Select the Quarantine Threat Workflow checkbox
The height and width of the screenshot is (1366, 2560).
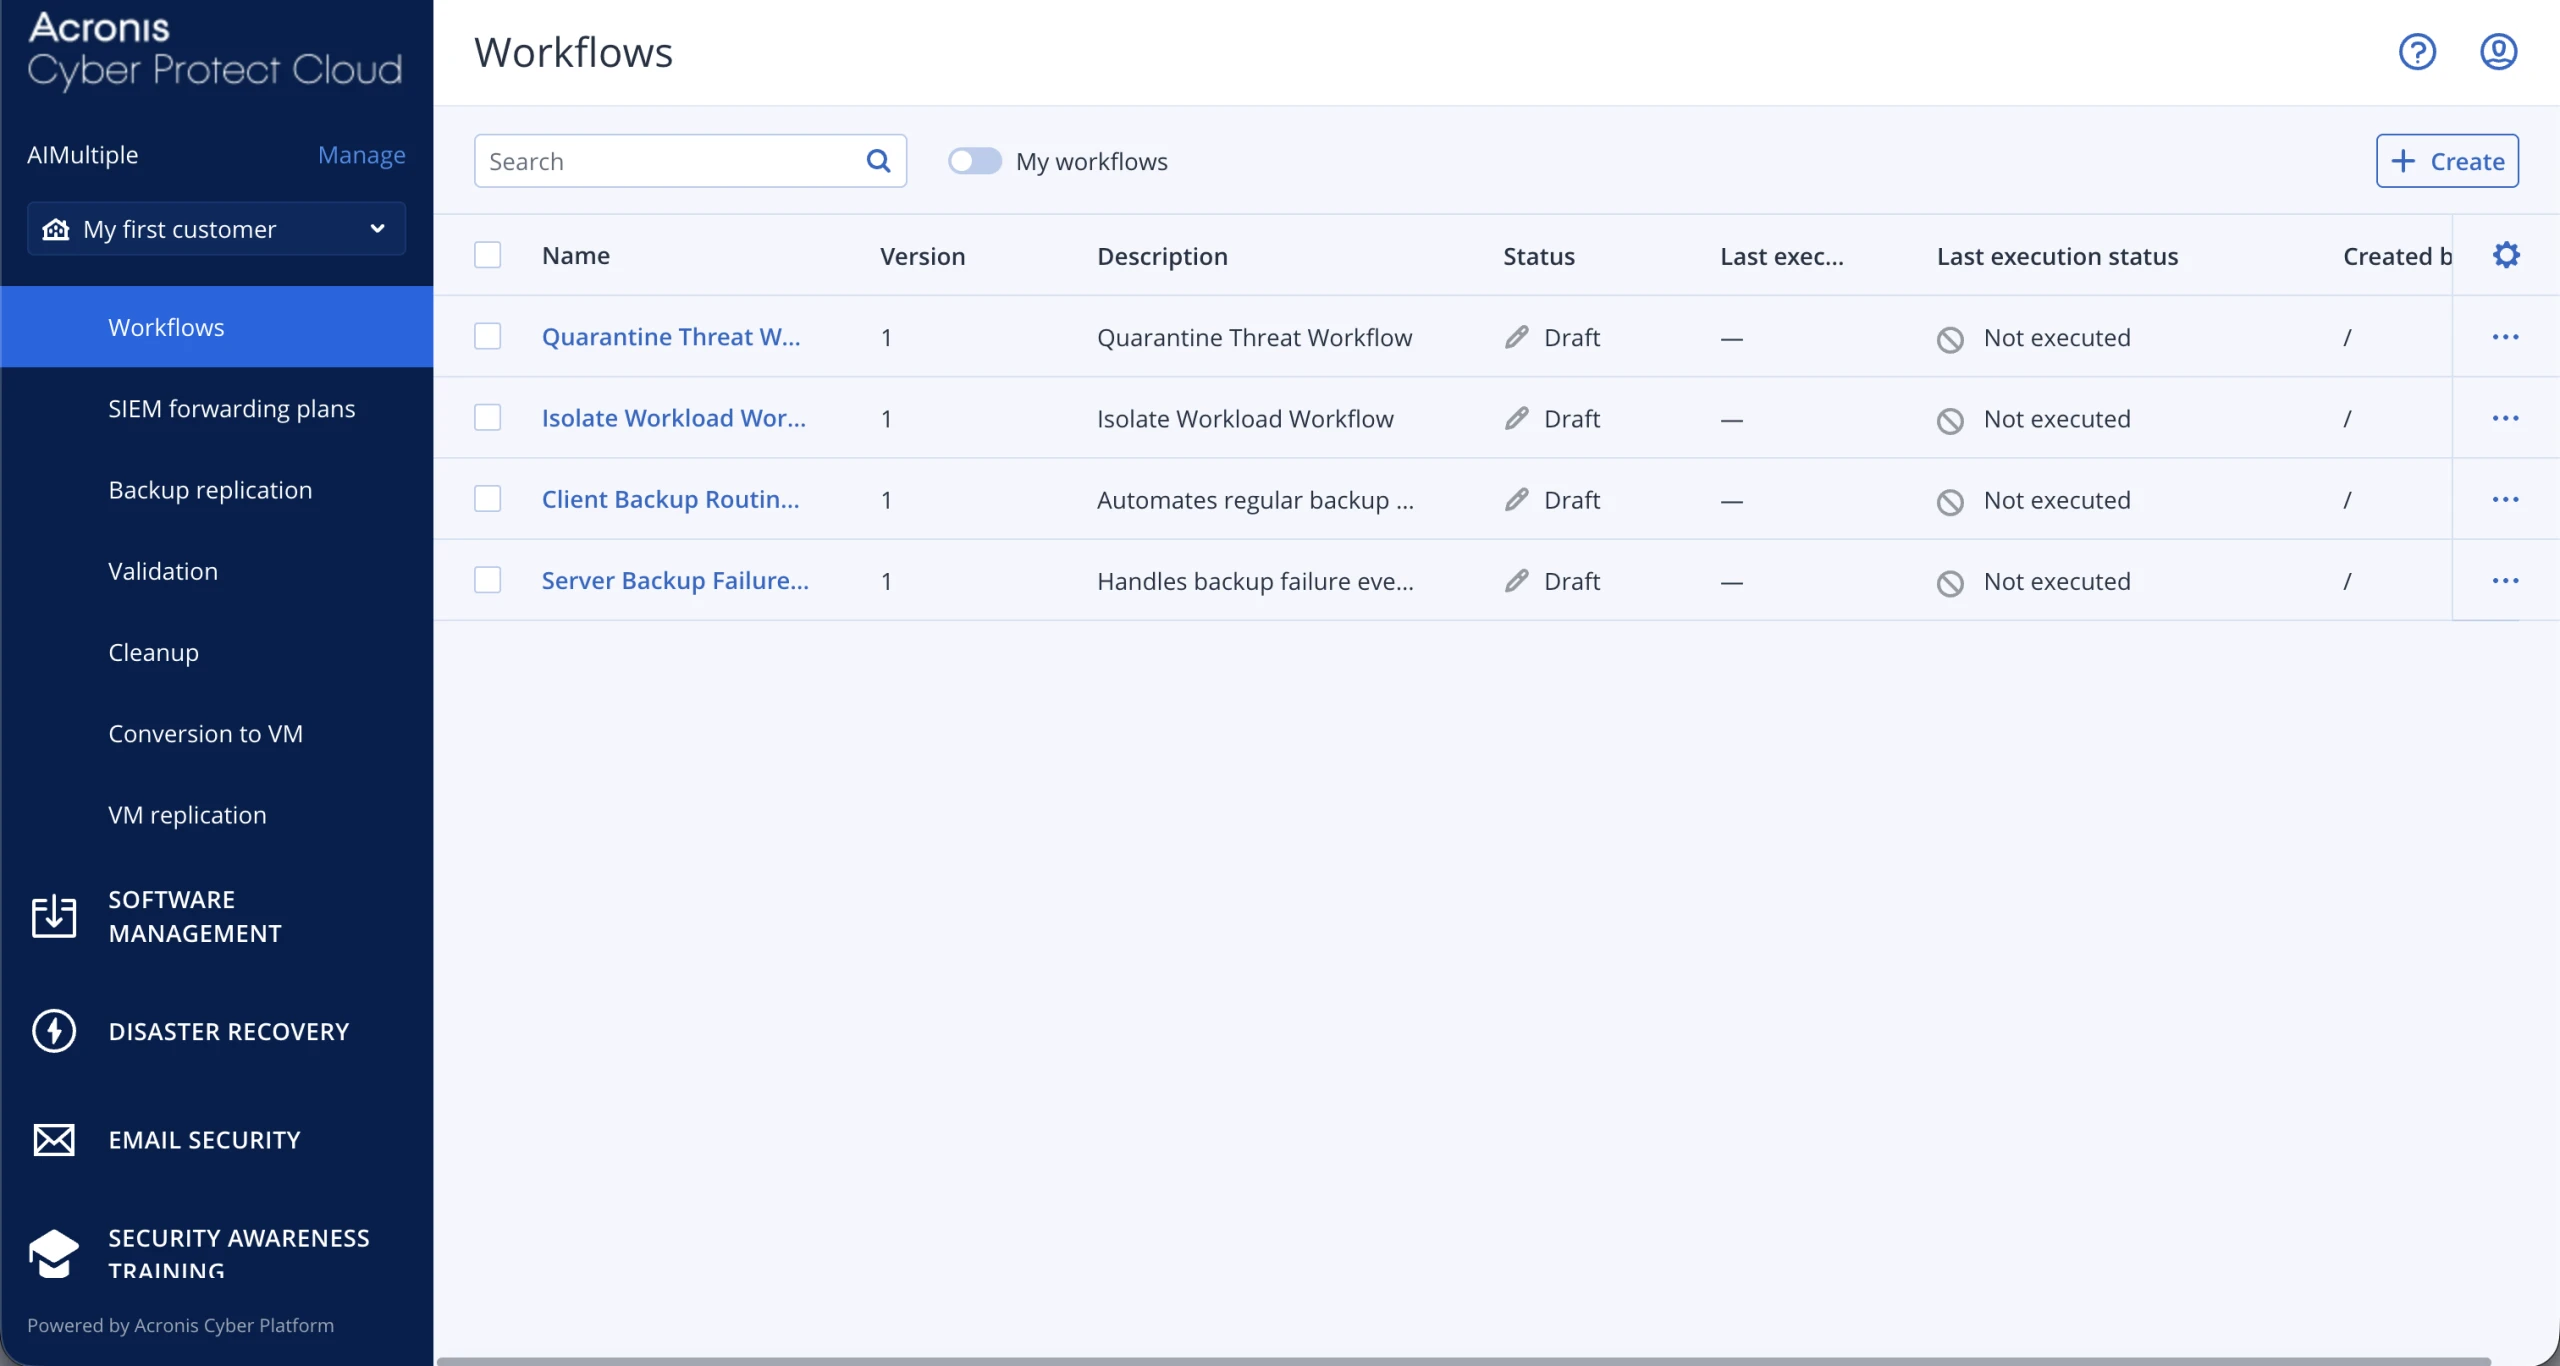click(487, 336)
